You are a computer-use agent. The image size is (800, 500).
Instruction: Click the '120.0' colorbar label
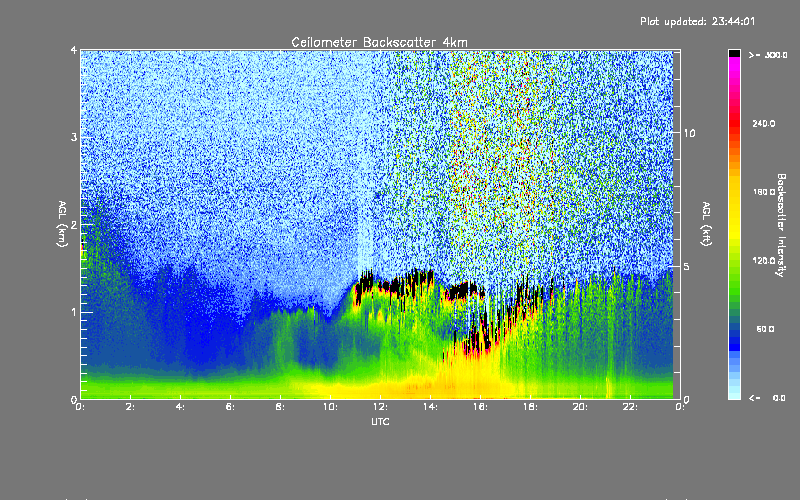[764, 261]
